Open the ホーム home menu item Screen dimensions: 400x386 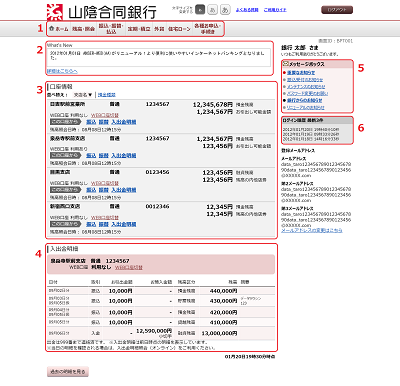point(59,29)
